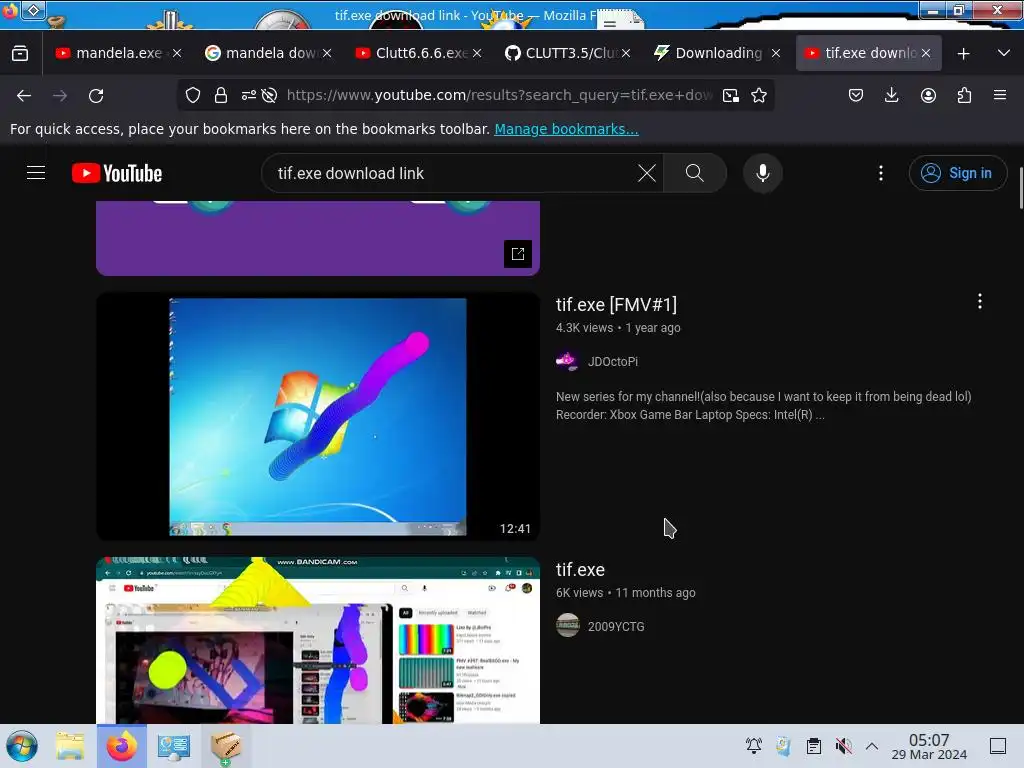Viewport: 1024px width, 768px height.
Task: Open Firefox View recent browsing
Action: (20, 53)
